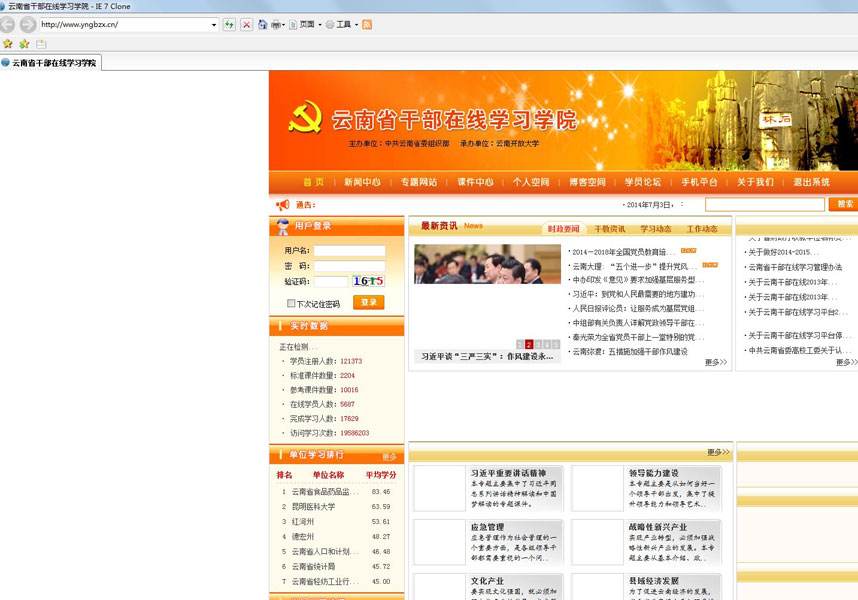Expand the 工具 menu dropdown arrow
This screenshot has width=858, height=600.
click(356, 25)
